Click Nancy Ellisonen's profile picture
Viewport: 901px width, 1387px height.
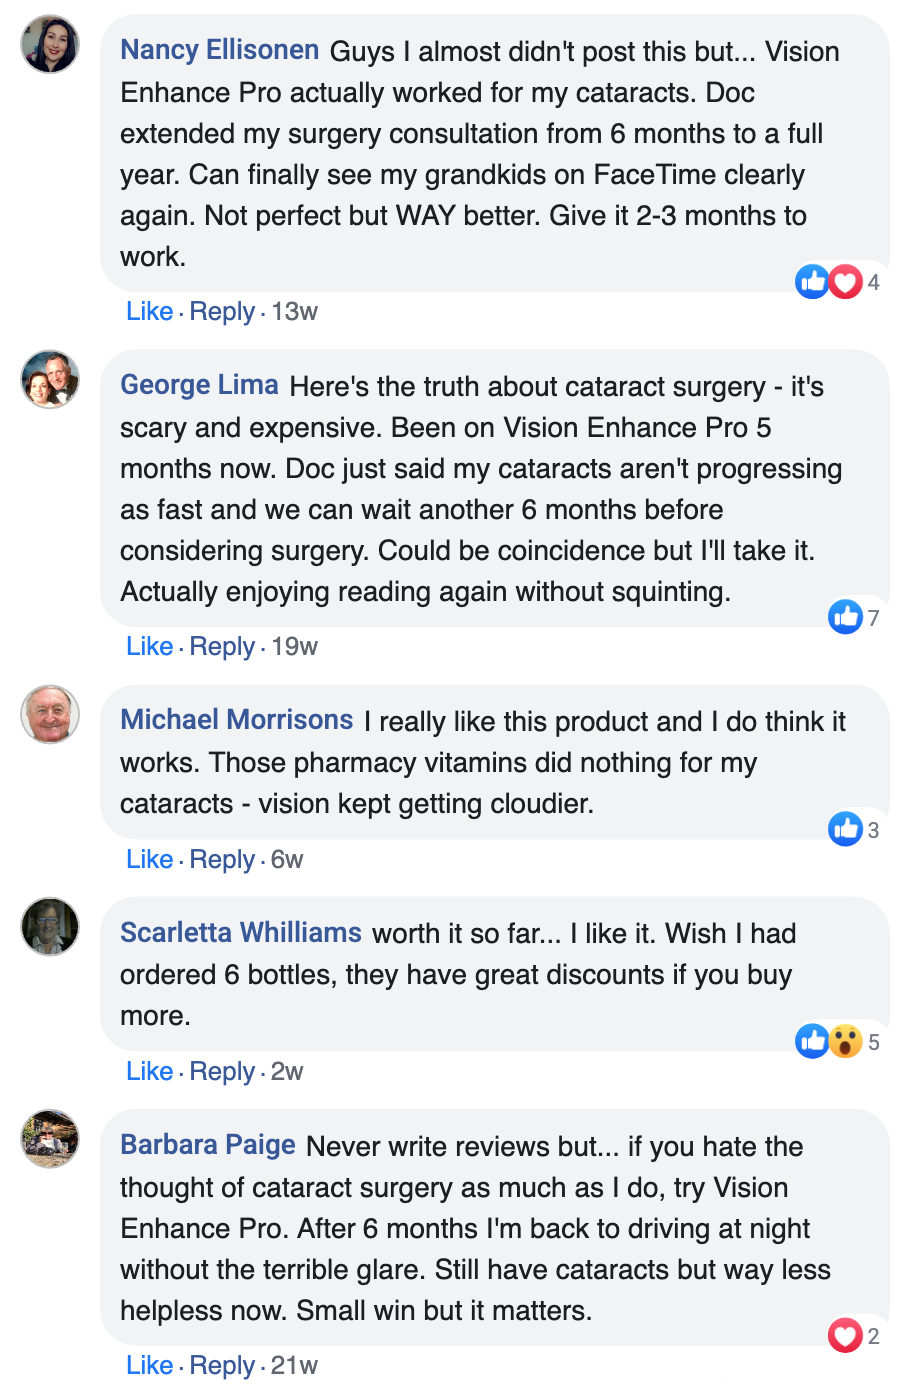[50, 44]
